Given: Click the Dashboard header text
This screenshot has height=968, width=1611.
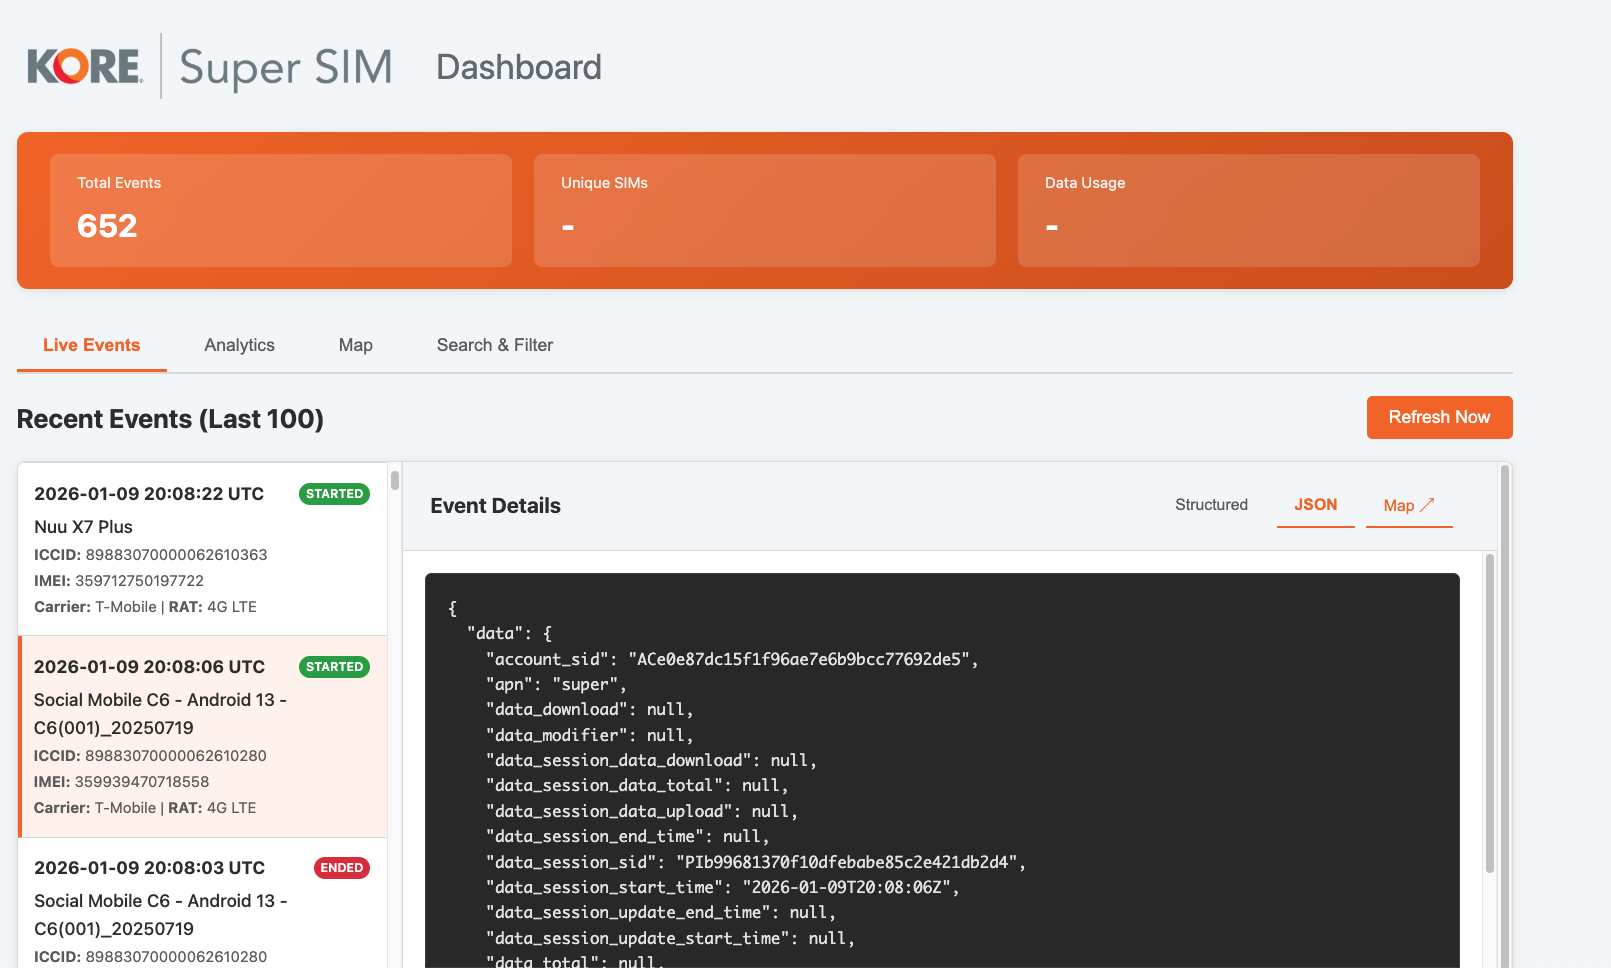Looking at the screenshot, I should pyautogui.click(x=519, y=67).
